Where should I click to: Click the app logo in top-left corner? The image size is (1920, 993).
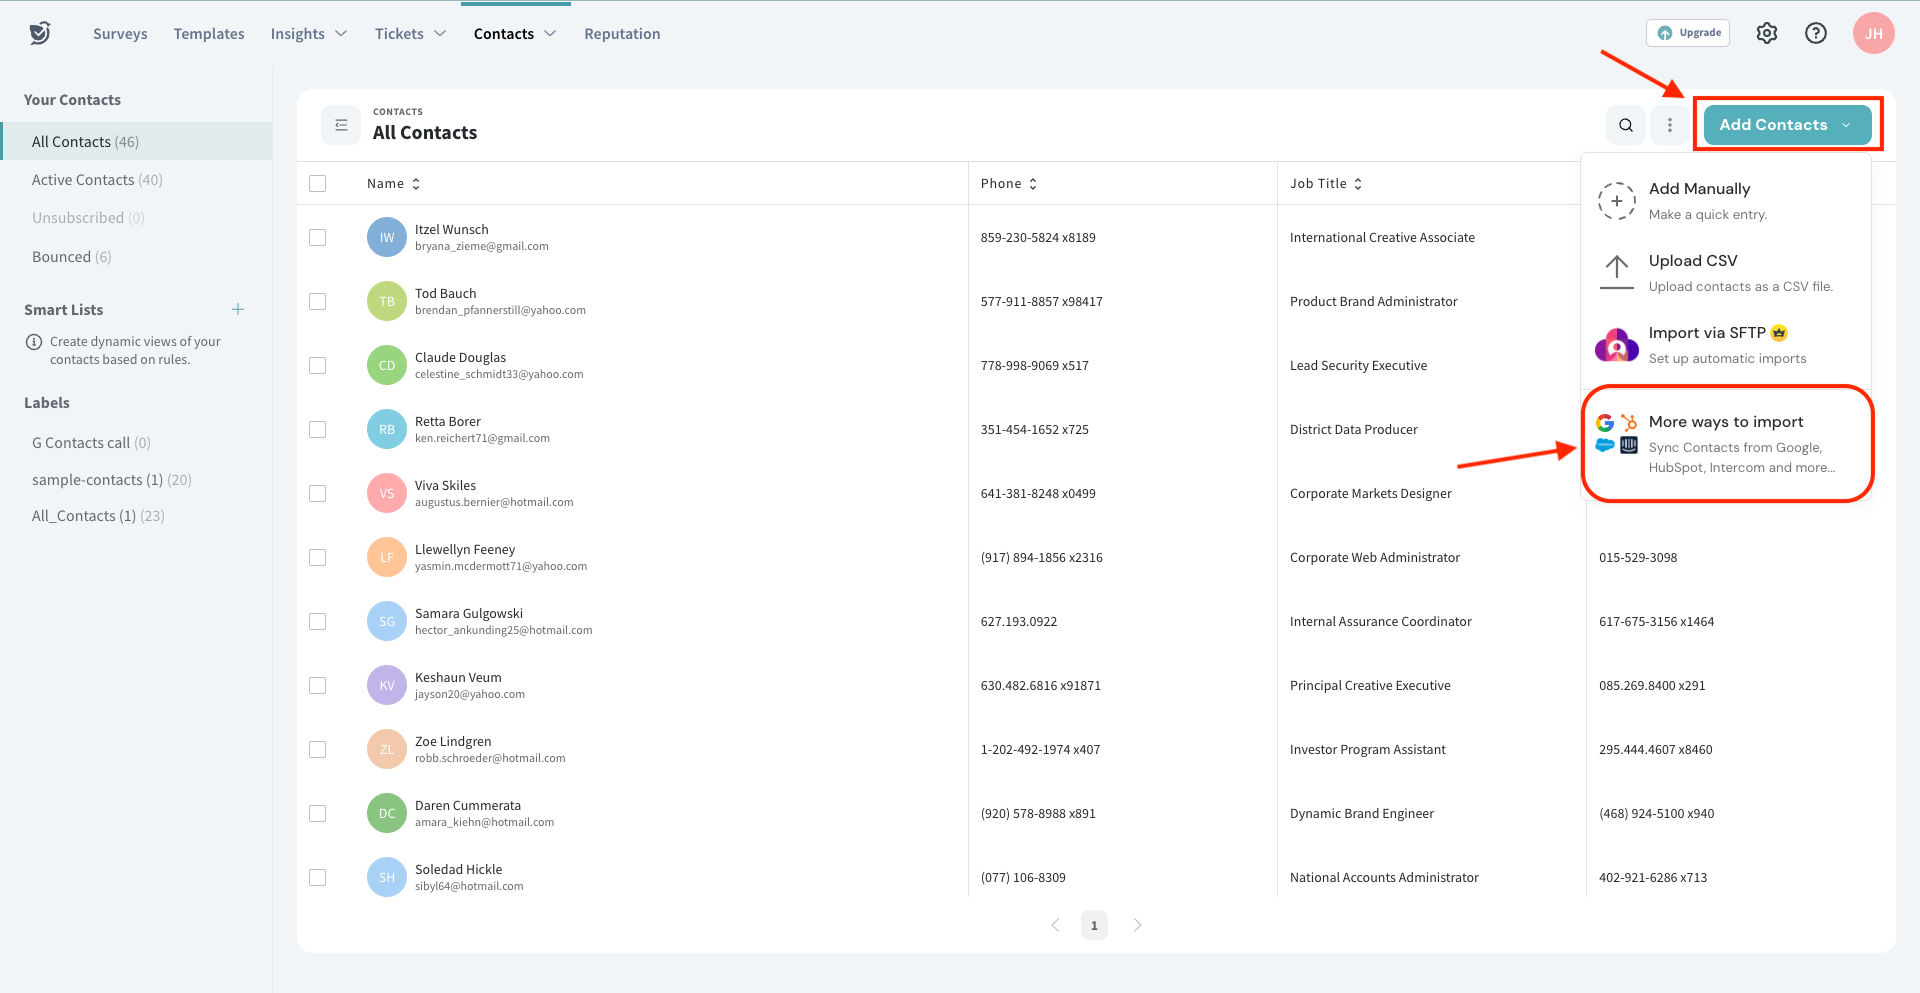40,33
